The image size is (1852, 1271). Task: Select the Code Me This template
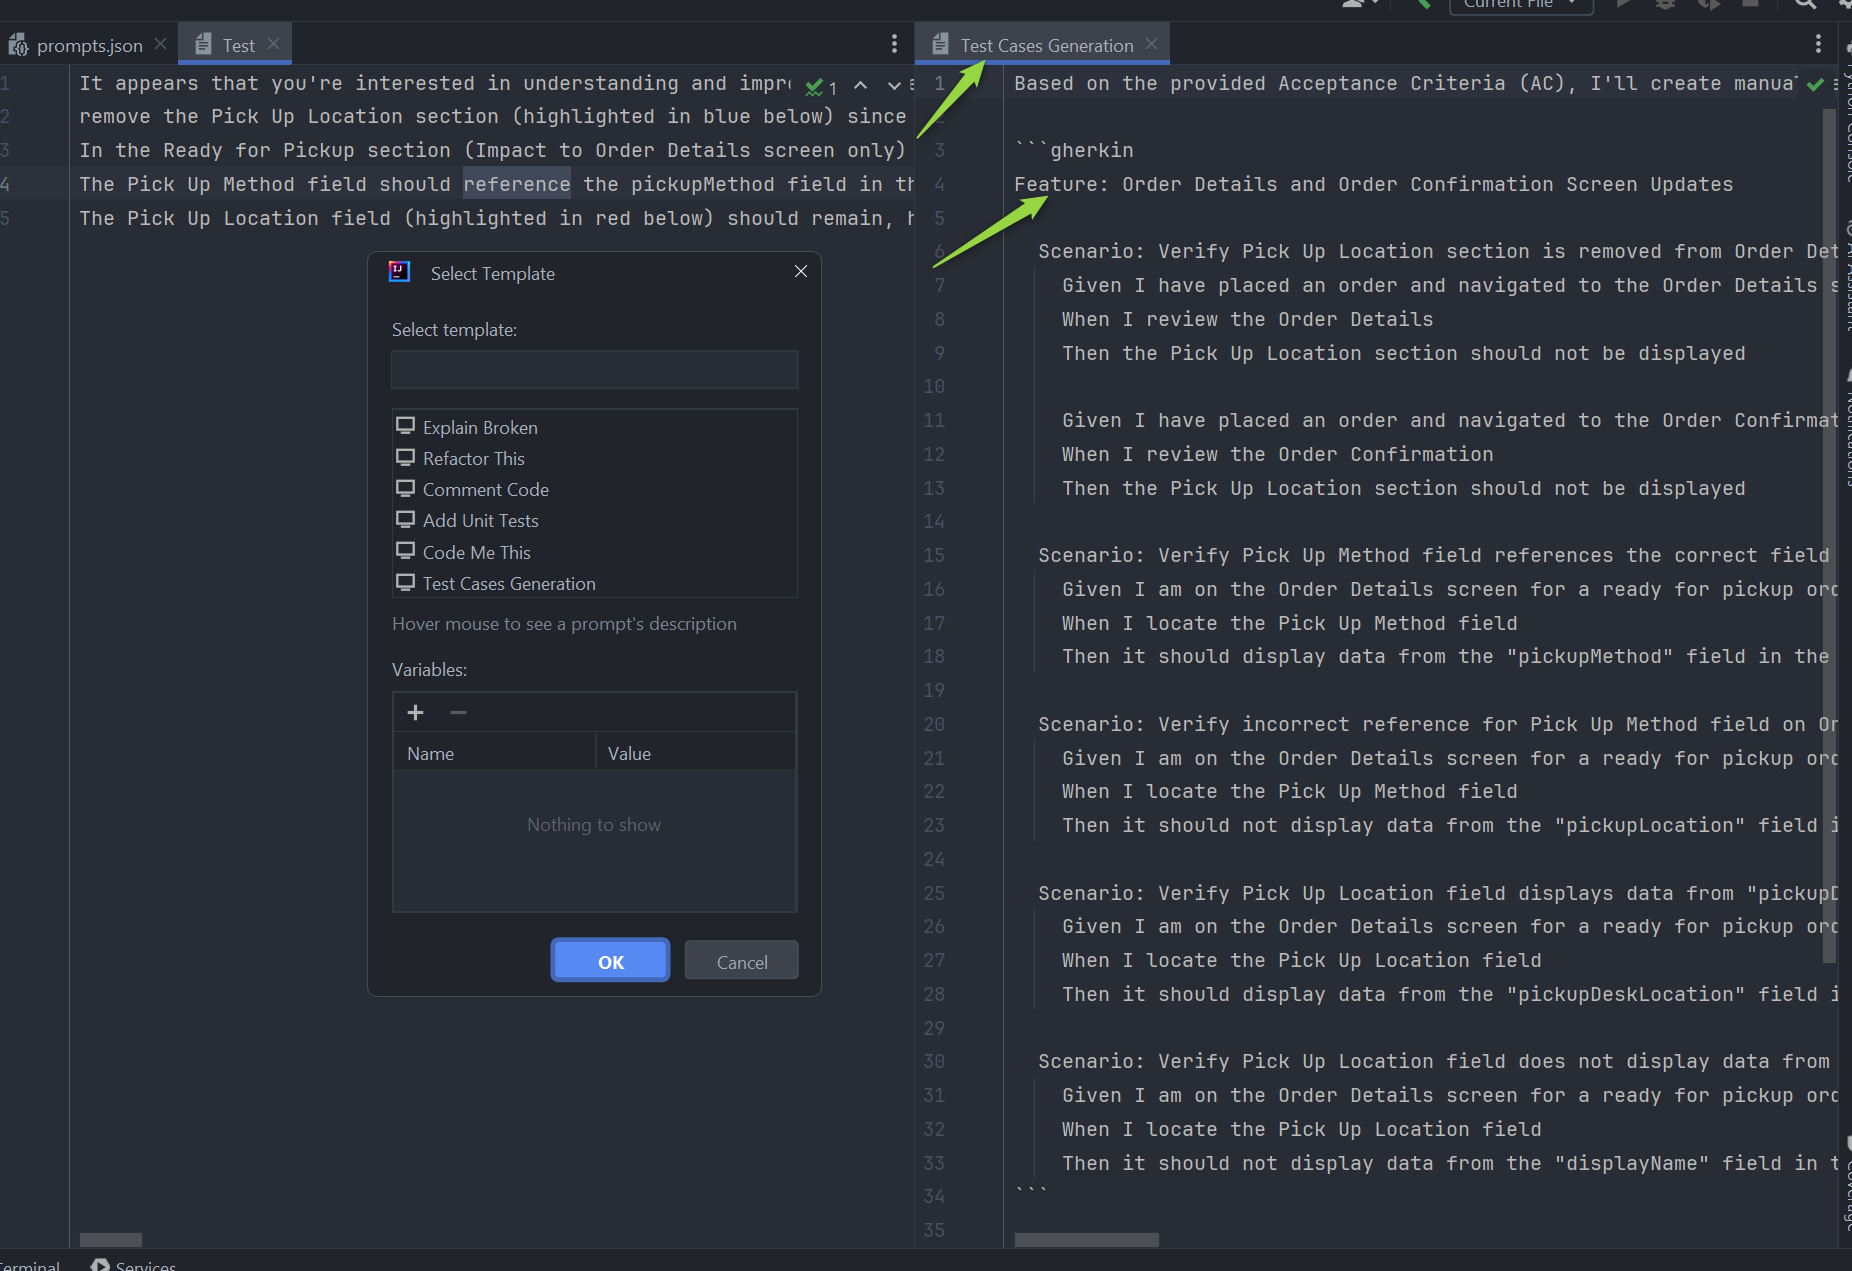pos(594,552)
